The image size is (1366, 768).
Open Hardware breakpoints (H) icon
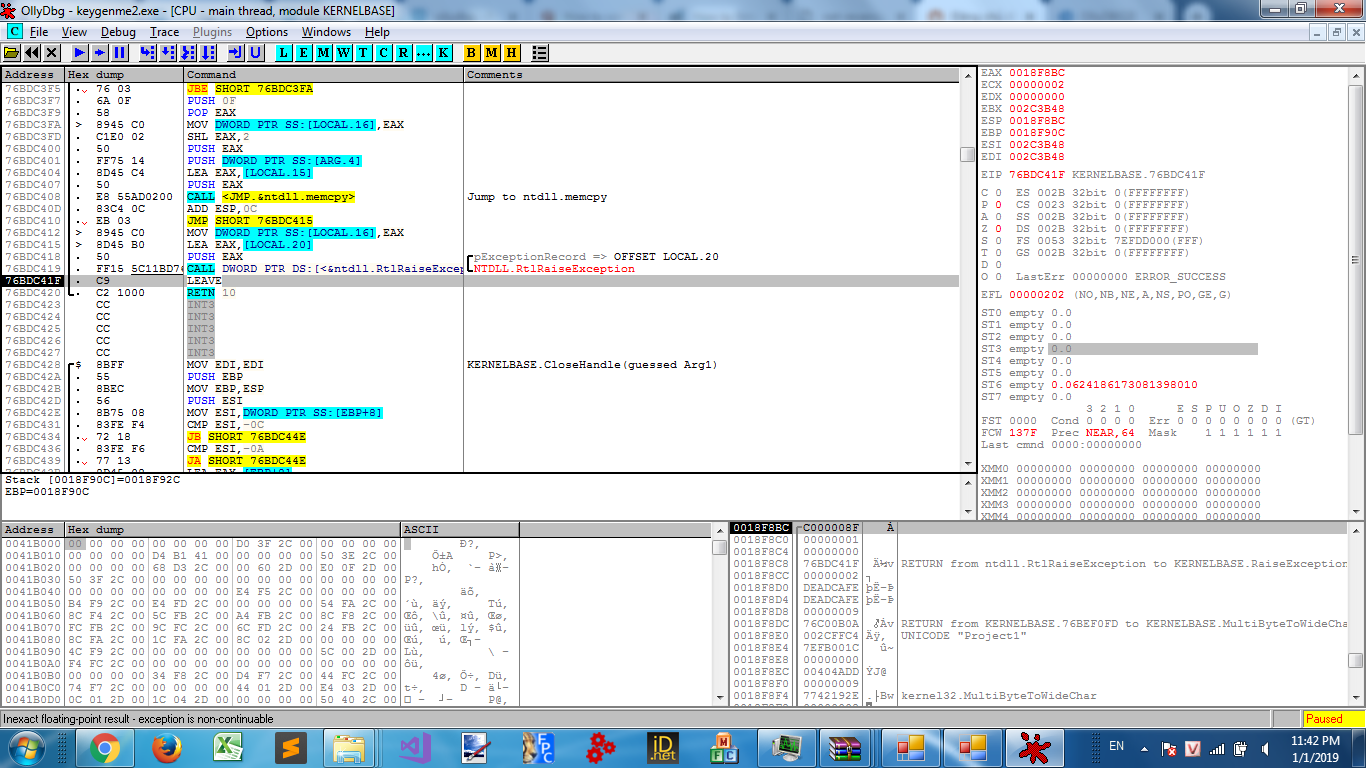point(512,52)
